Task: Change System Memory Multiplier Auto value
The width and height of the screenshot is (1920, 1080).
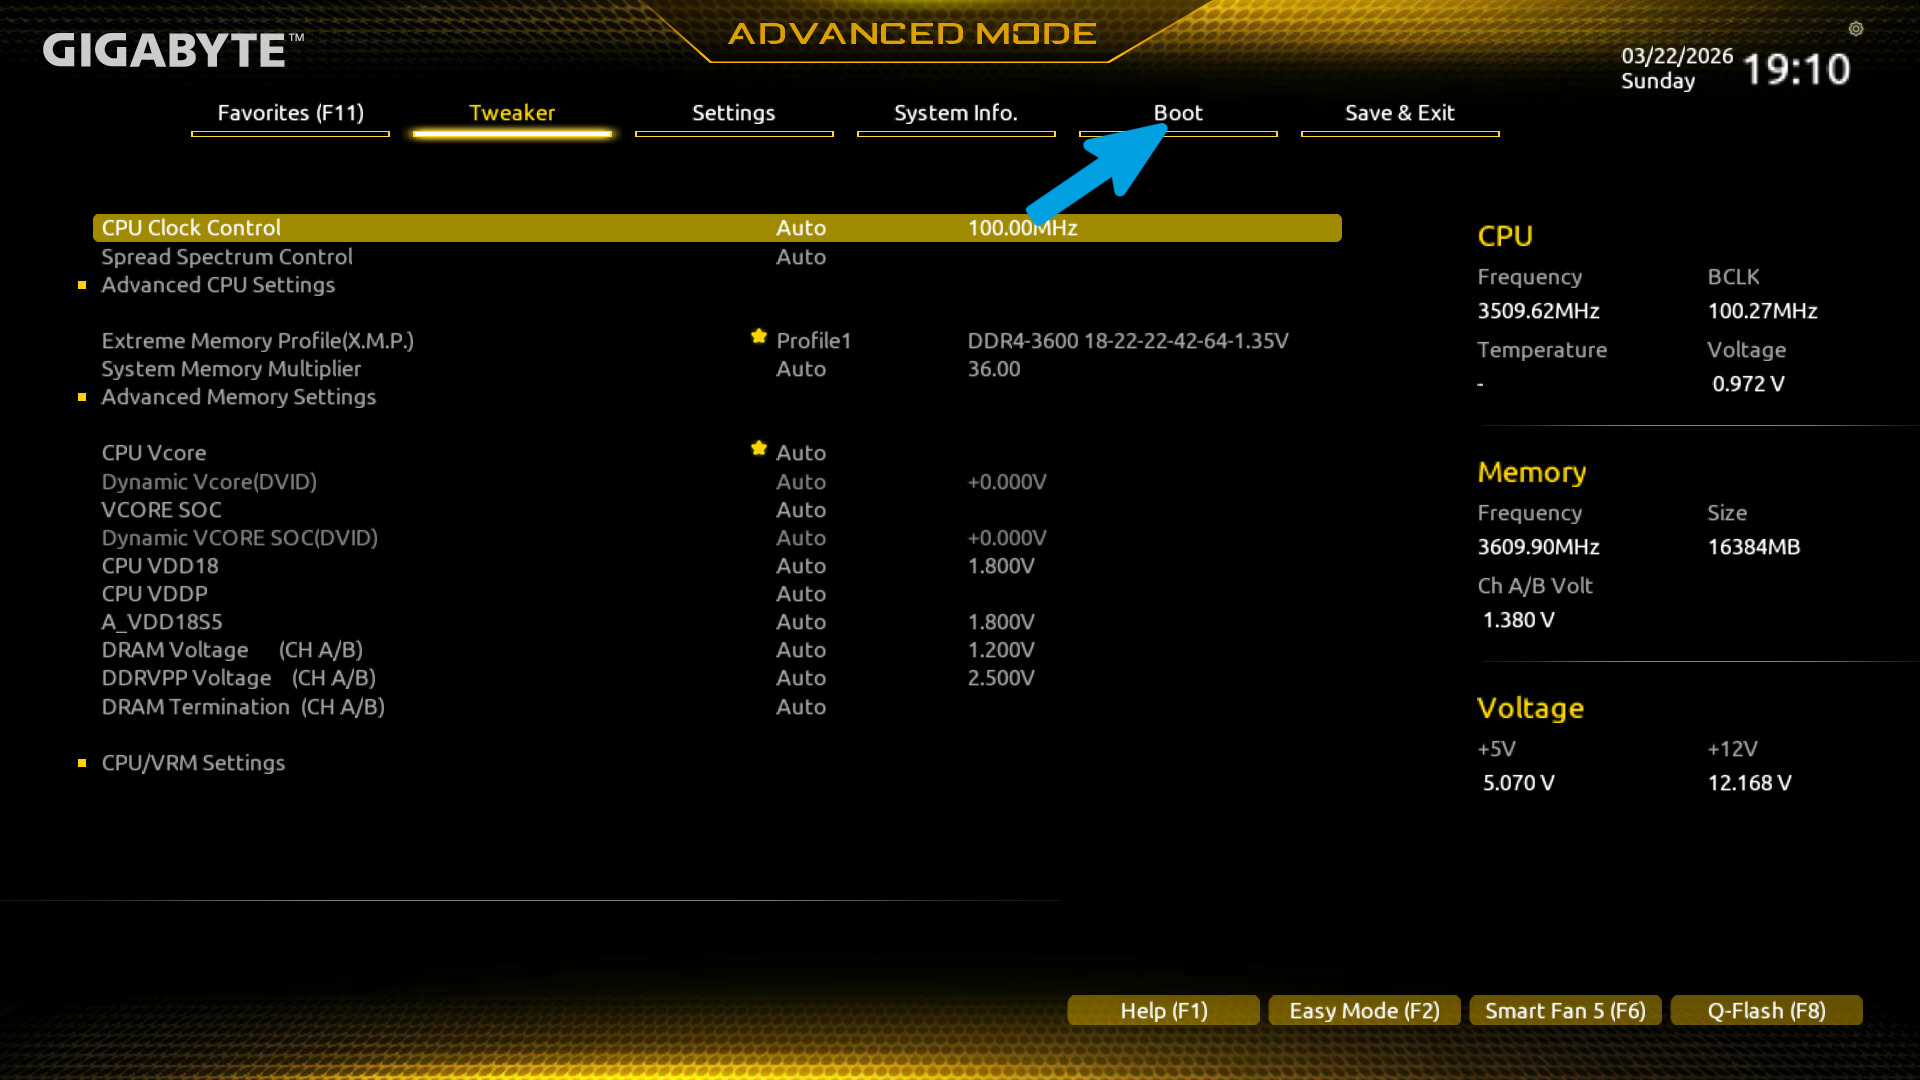Action: [x=801, y=369]
